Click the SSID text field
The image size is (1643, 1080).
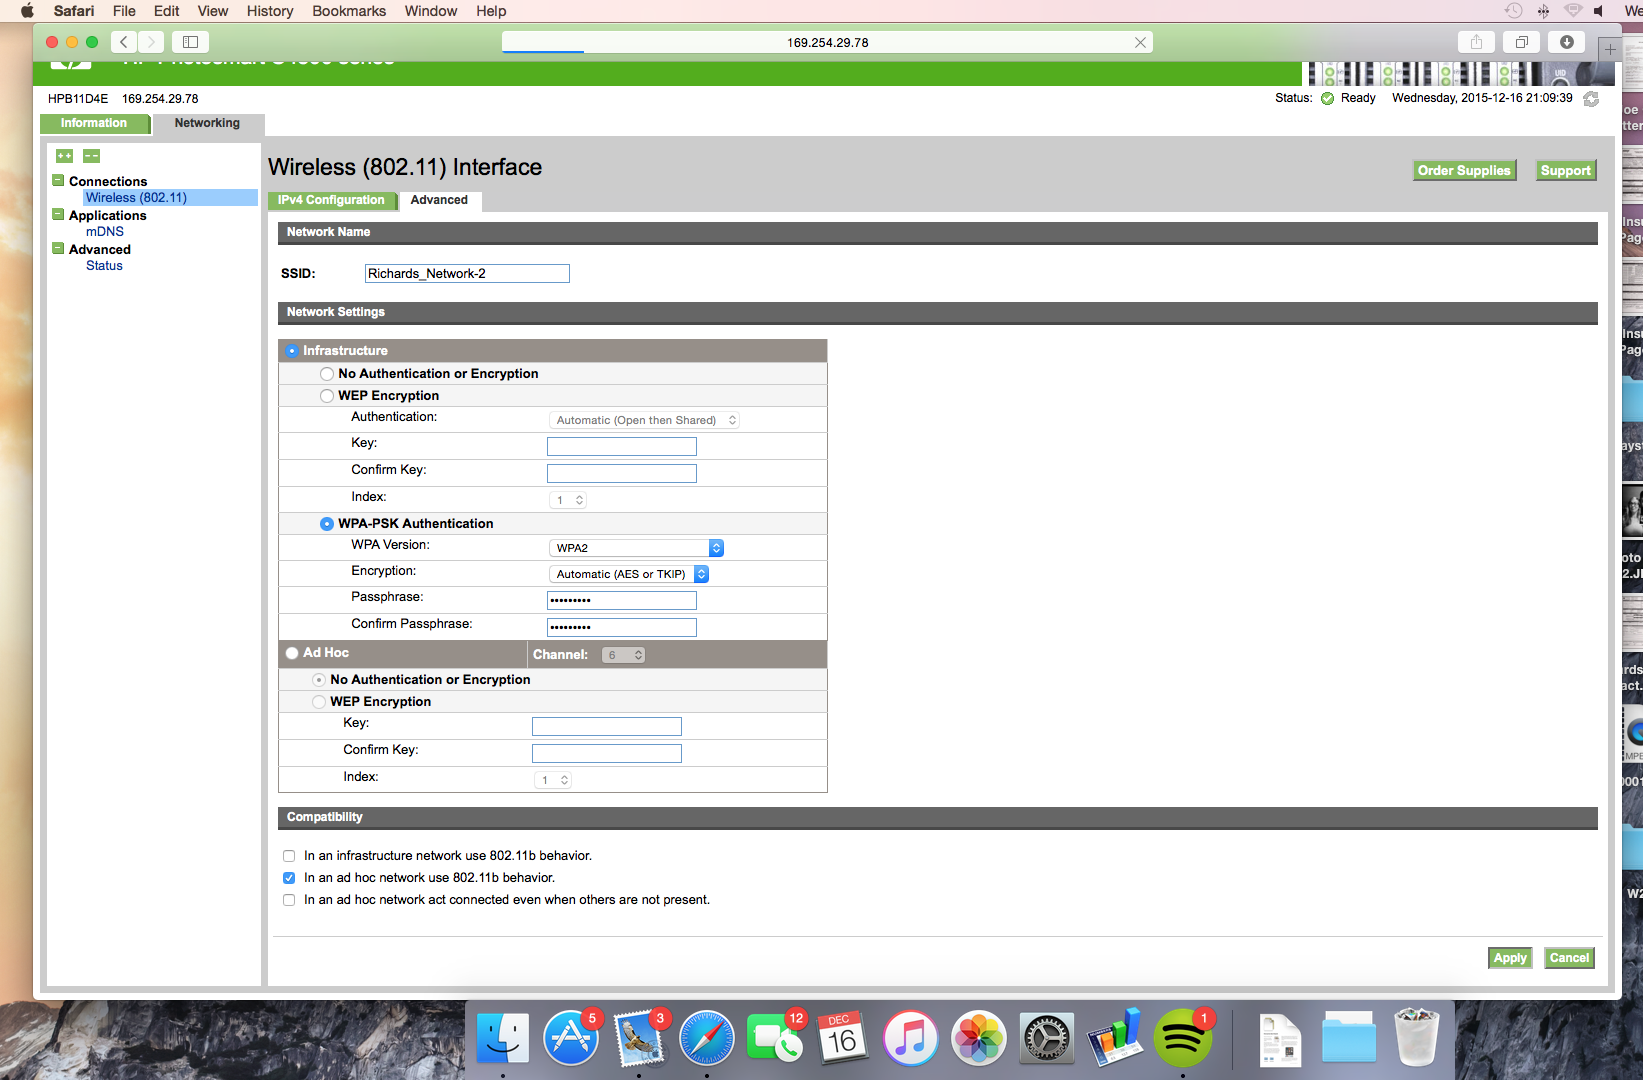pyautogui.click(x=467, y=274)
